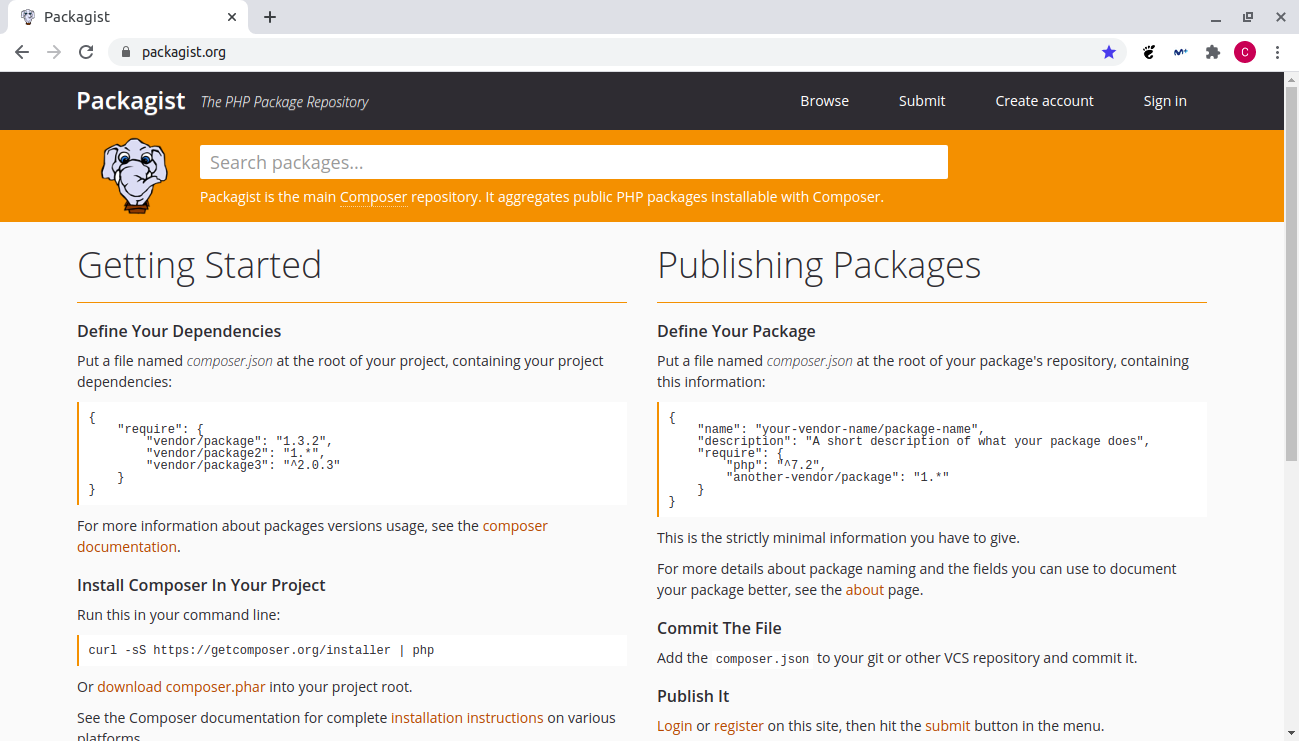Click the Packagist elephant mascot logo

pos(134,176)
